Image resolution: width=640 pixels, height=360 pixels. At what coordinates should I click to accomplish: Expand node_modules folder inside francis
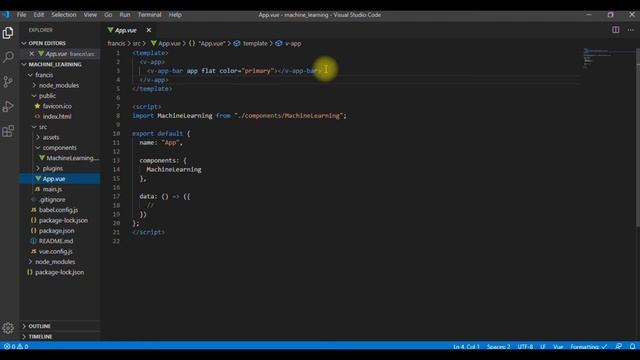point(59,85)
